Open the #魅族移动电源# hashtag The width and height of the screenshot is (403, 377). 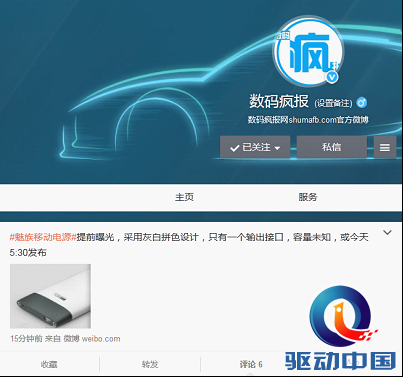click(43, 237)
